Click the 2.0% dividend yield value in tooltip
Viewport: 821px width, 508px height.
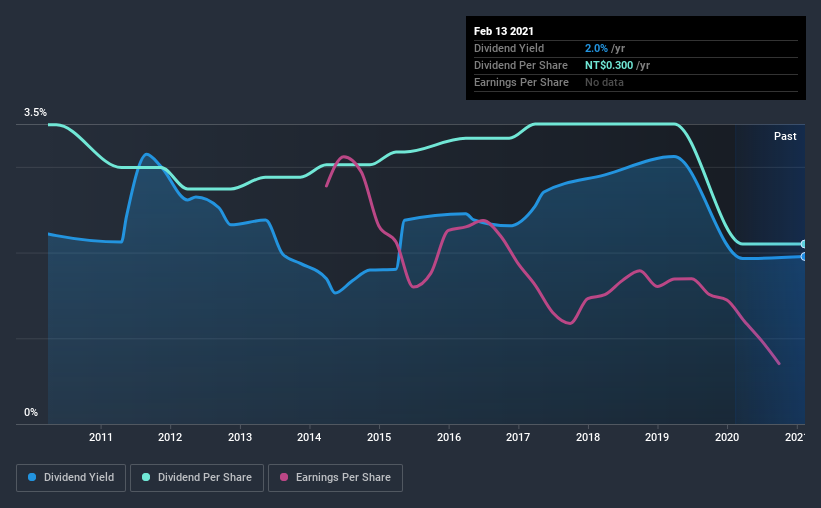596,48
